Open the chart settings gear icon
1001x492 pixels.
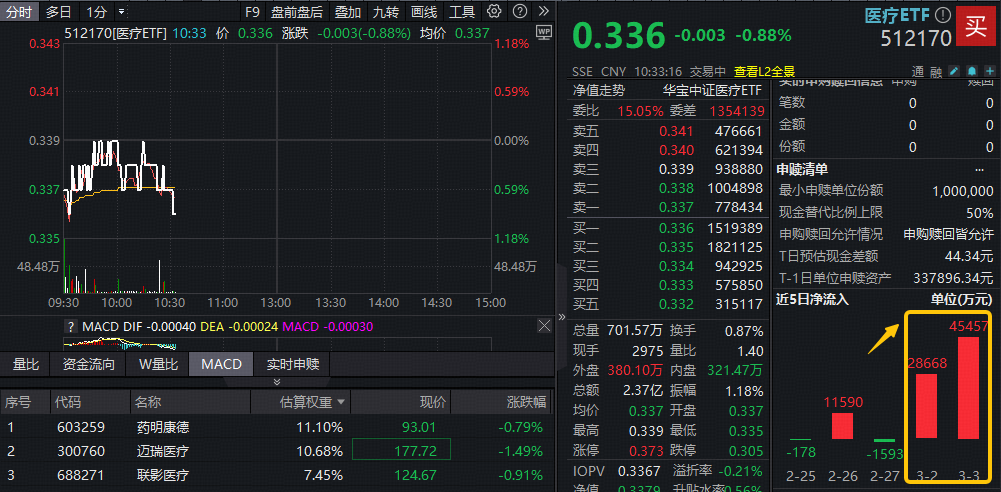(494, 12)
